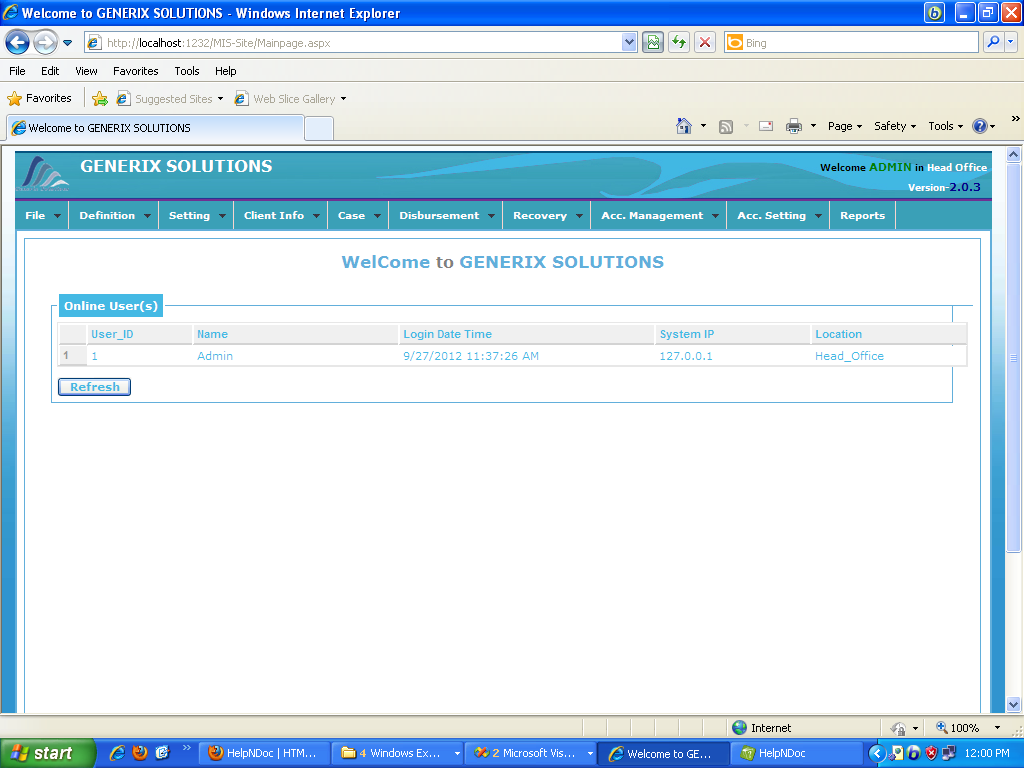
Task: Click inside the URL address field
Action: (x=360, y=43)
